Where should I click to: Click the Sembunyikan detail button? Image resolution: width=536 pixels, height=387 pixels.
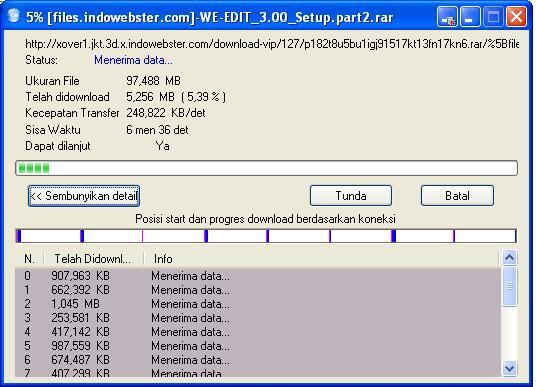tap(84, 196)
